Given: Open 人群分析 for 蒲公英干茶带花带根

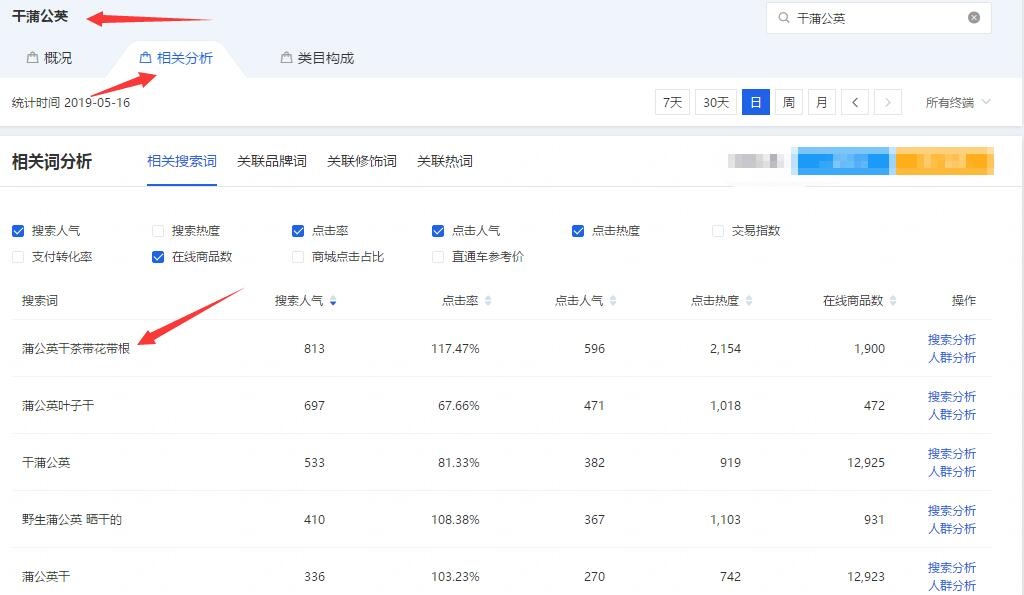Looking at the screenshot, I should 952,357.
